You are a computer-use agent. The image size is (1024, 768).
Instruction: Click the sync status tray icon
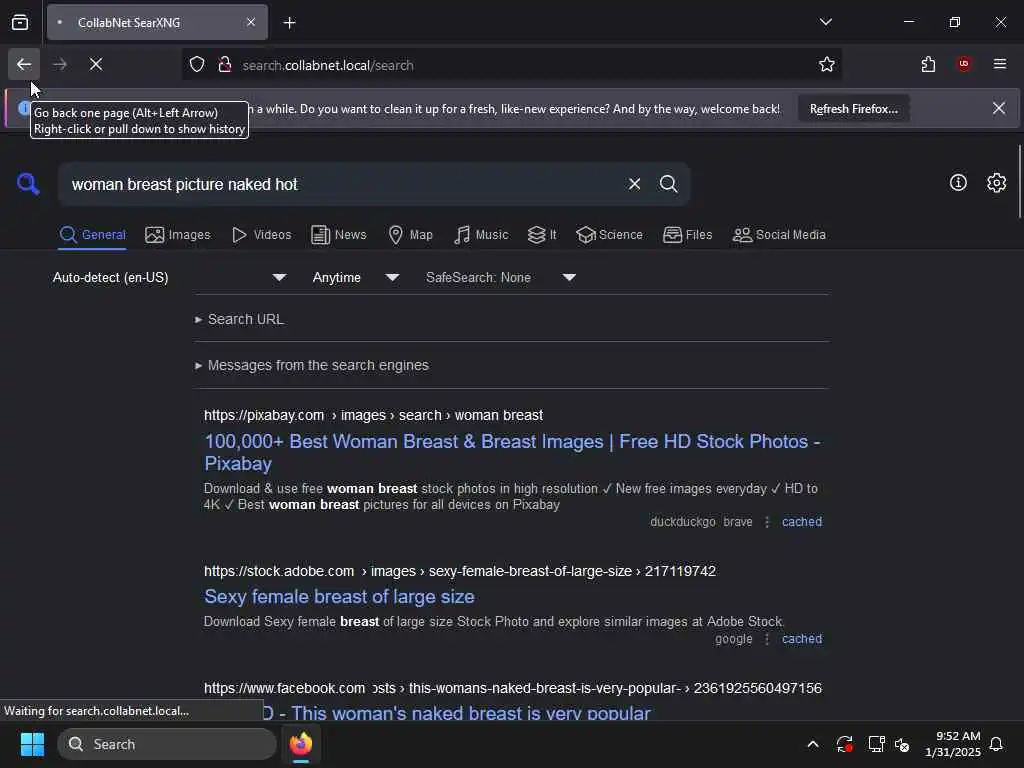[x=844, y=744]
